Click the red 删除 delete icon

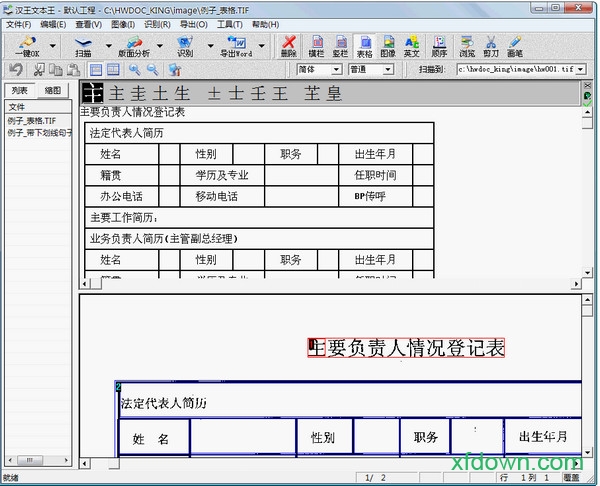tap(288, 45)
